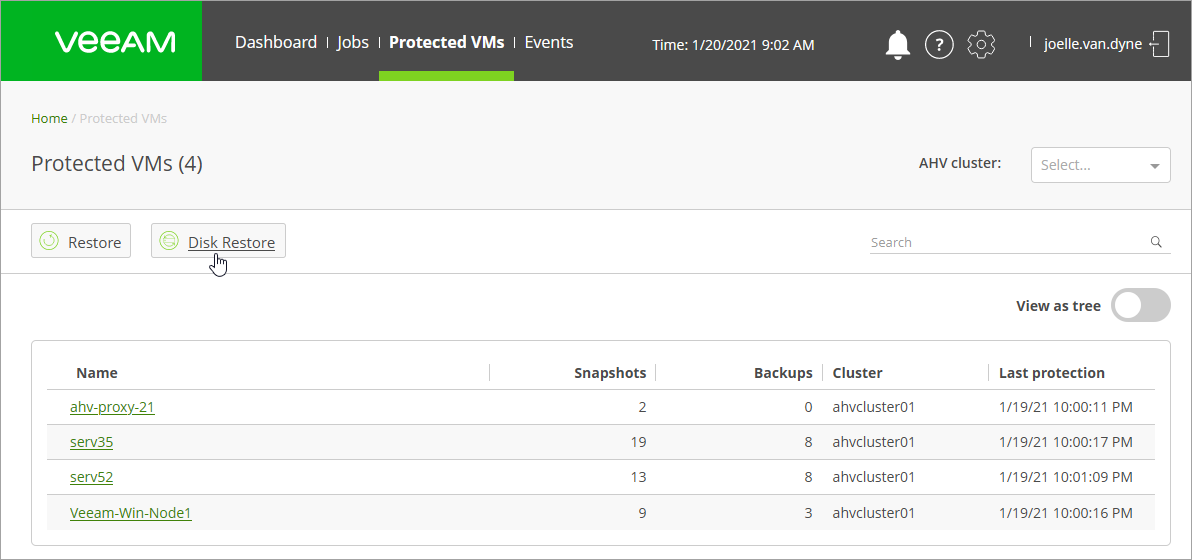Open the Veeam-Win-Node1 VM link
Screen dimensions: 1192x560
(x=131, y=513)
